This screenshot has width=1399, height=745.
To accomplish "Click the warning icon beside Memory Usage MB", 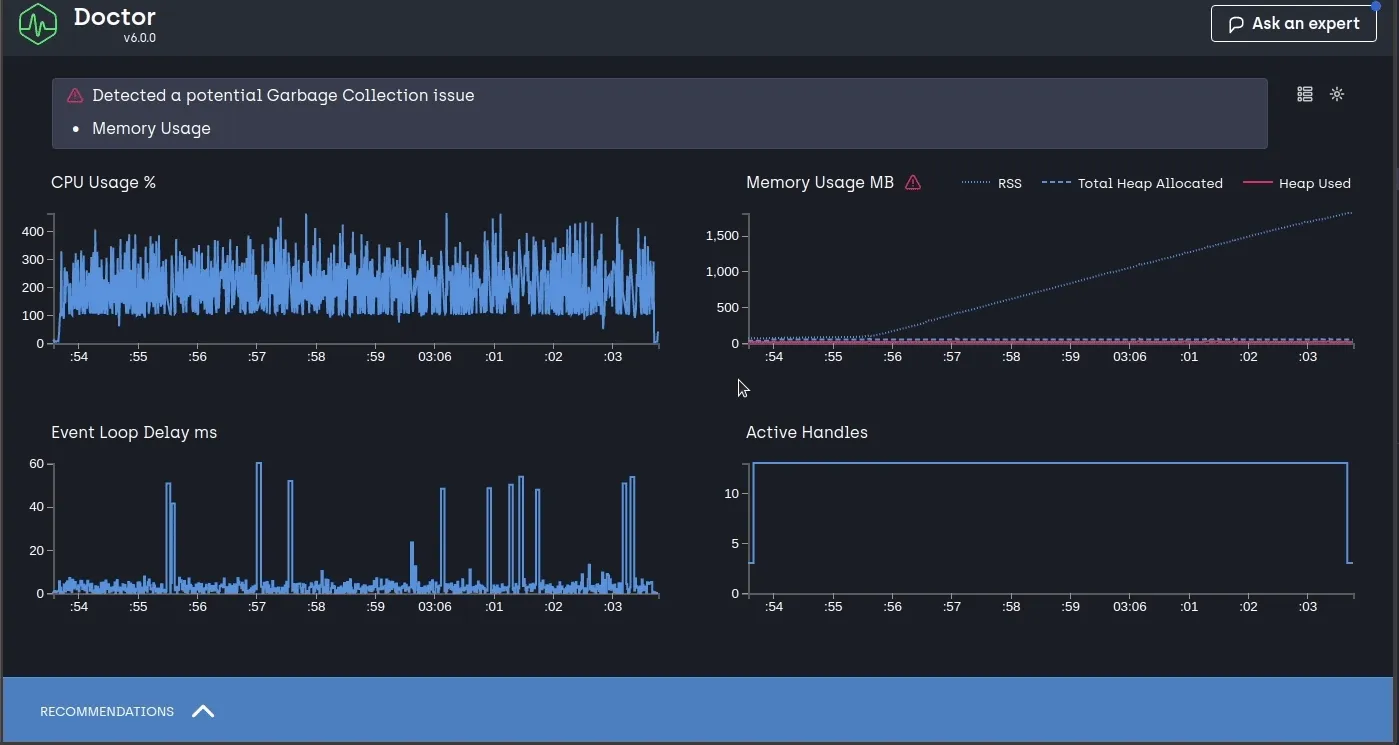I will (x=913, y=183).
